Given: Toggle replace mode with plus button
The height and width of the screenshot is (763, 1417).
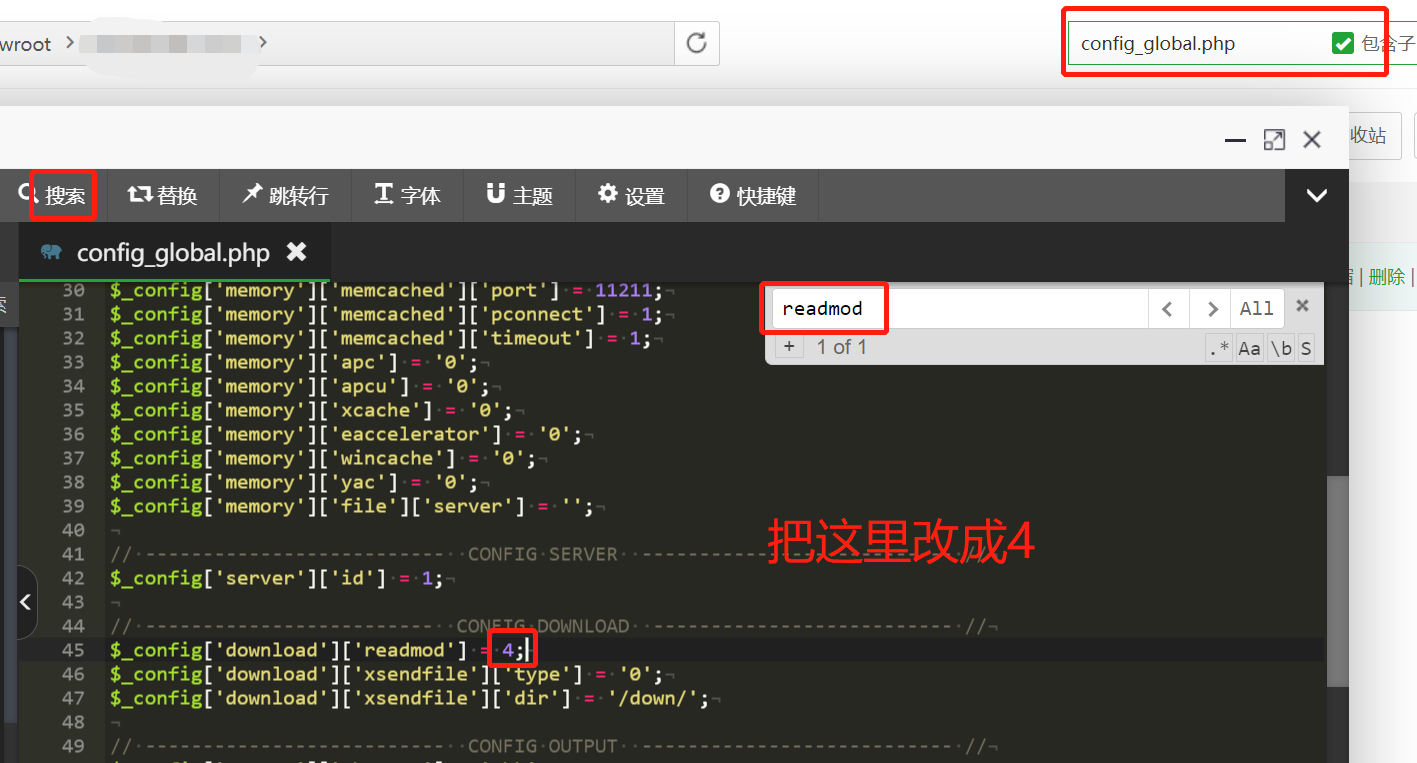Looking at the screenshot, I should point(789,347).
